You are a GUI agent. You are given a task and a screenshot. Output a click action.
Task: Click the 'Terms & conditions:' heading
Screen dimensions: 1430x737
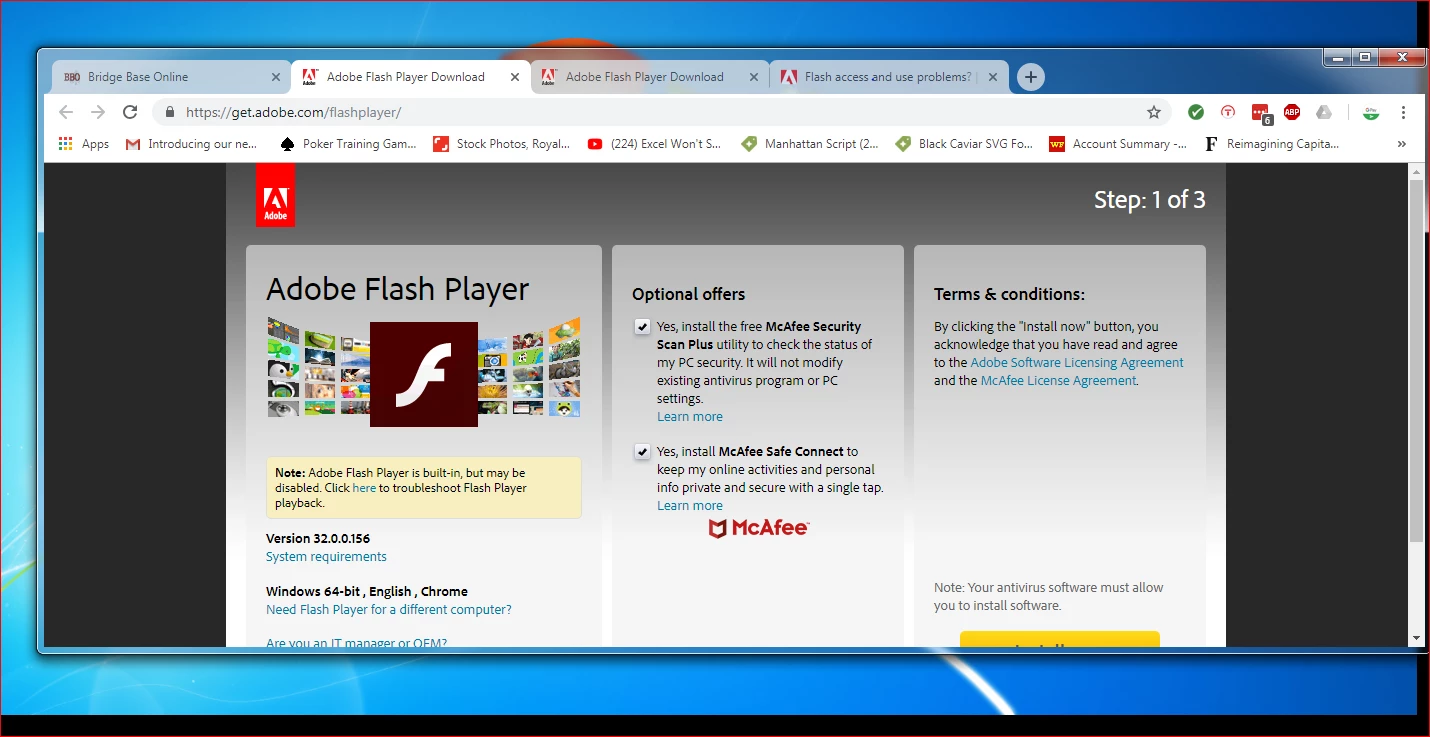click(1009, 294)
